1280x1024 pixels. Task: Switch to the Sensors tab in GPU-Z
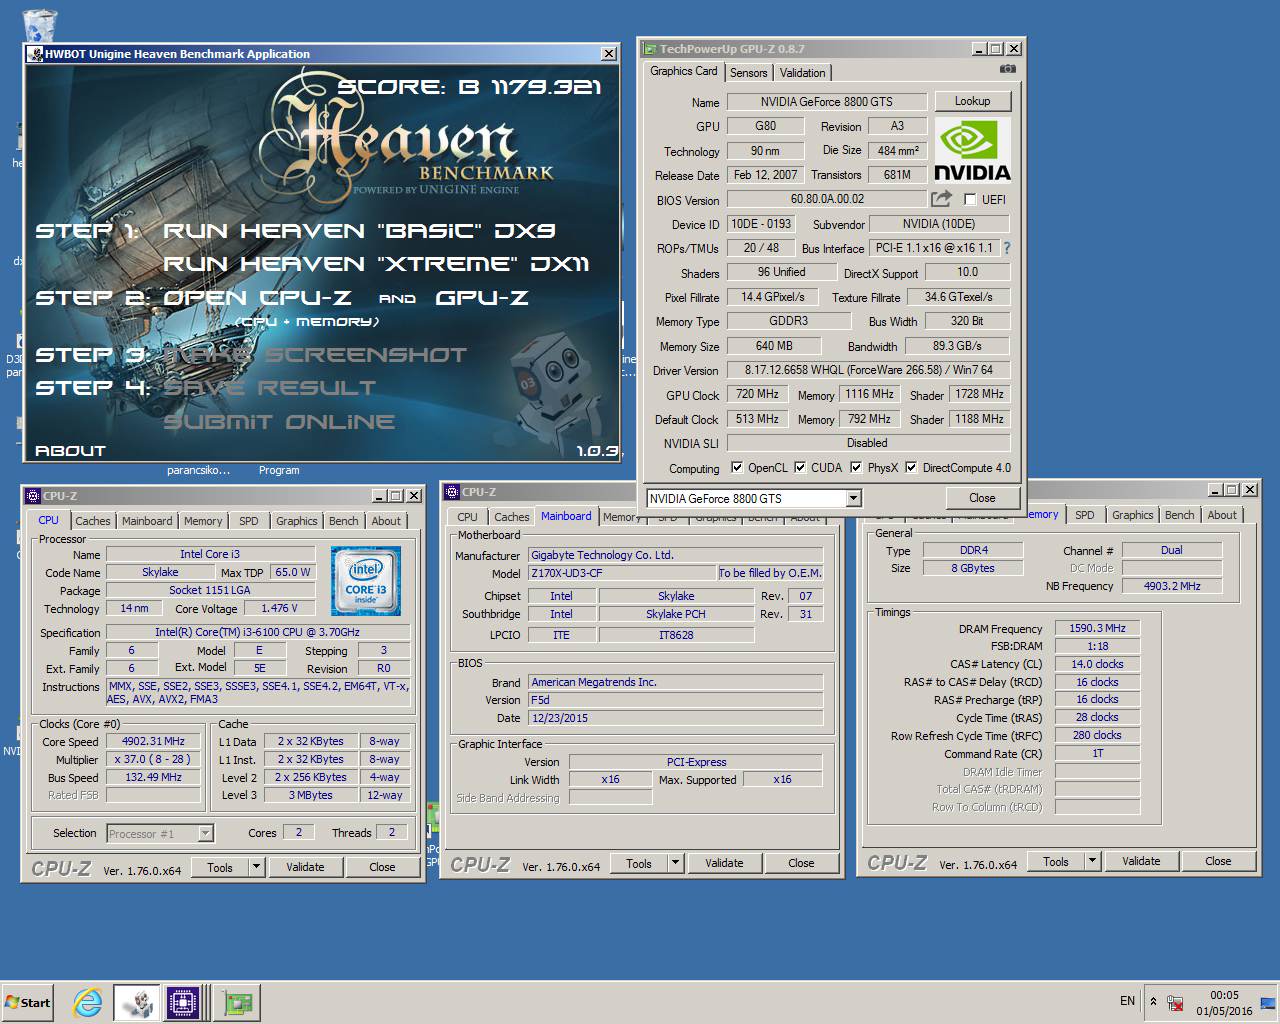tap(749, 72)
